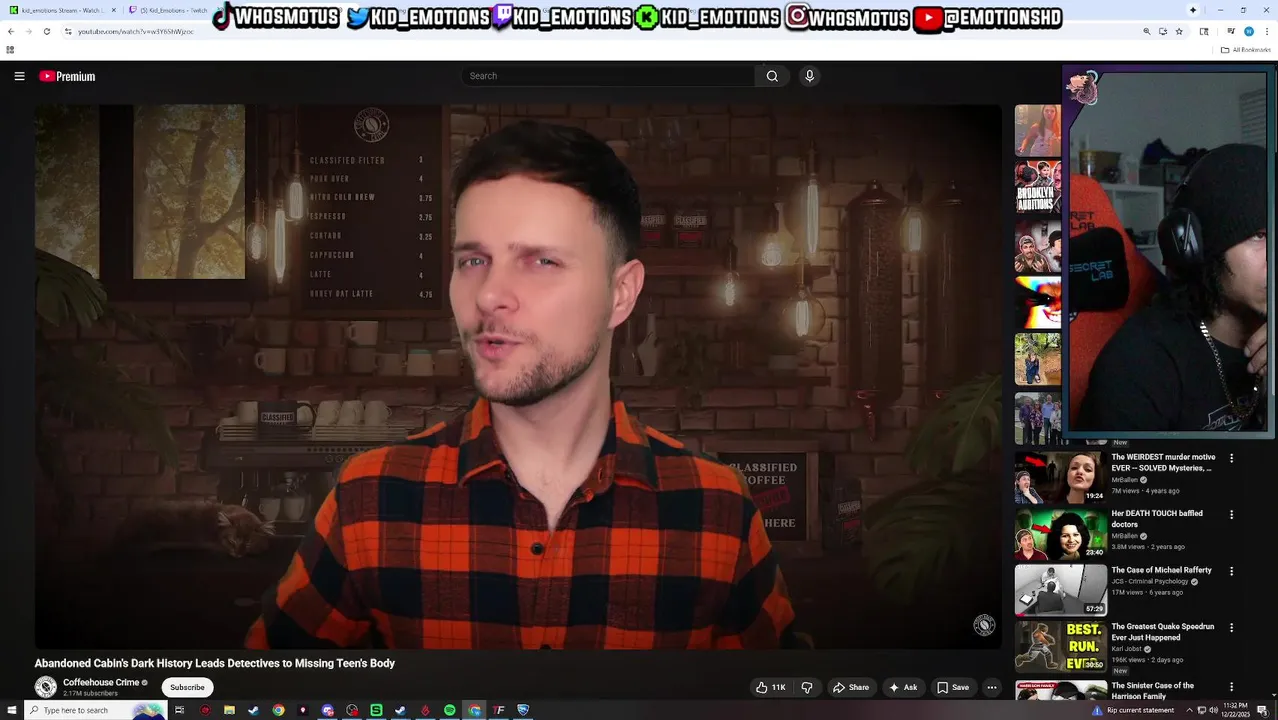Open the Chrome profile avatar
The width and height of the screenshot is (1278, 720).
tap(1249, 31)
